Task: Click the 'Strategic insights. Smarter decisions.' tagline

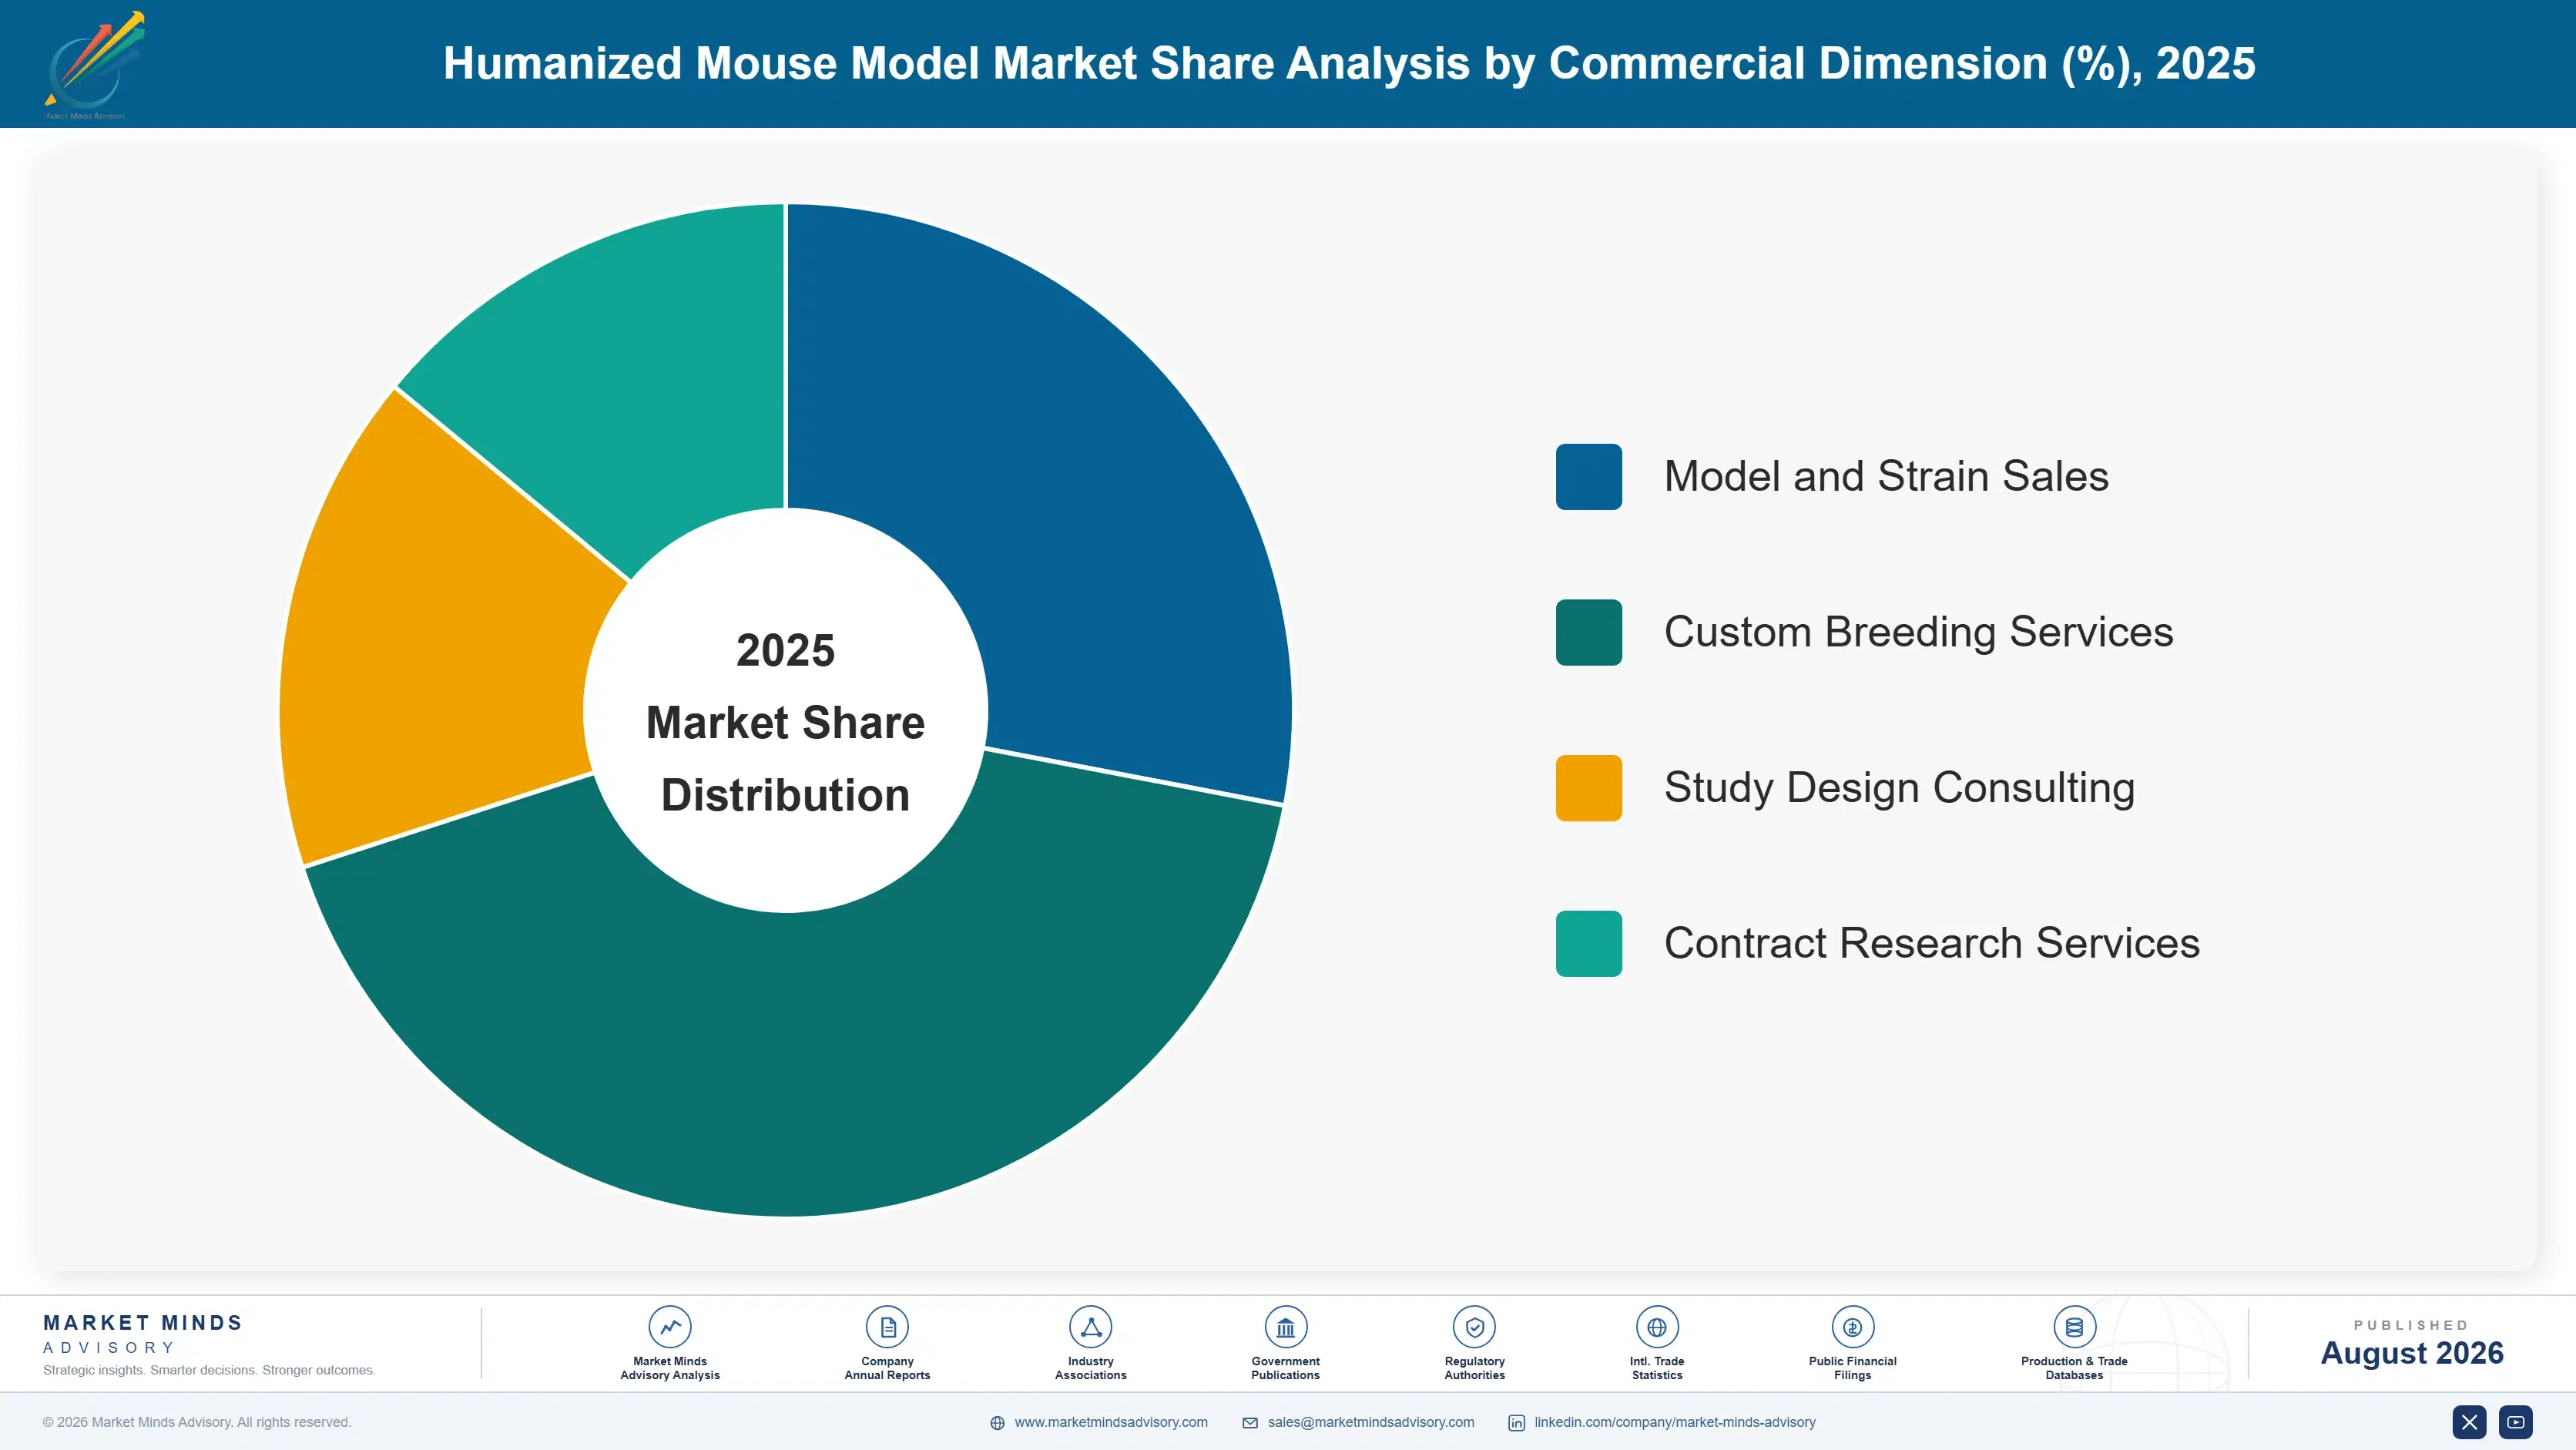Action: coord(209,1370)
